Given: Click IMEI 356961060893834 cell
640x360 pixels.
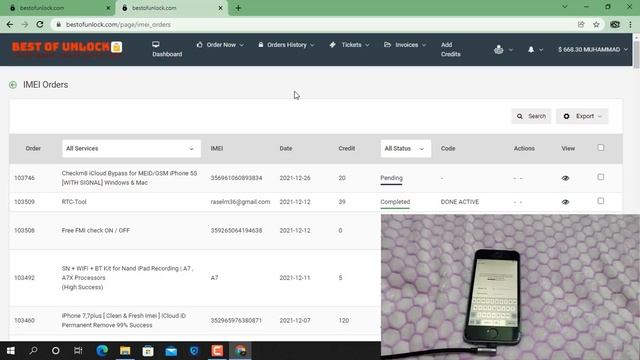Looking at the screenshot, I should [x=236, y=178].
